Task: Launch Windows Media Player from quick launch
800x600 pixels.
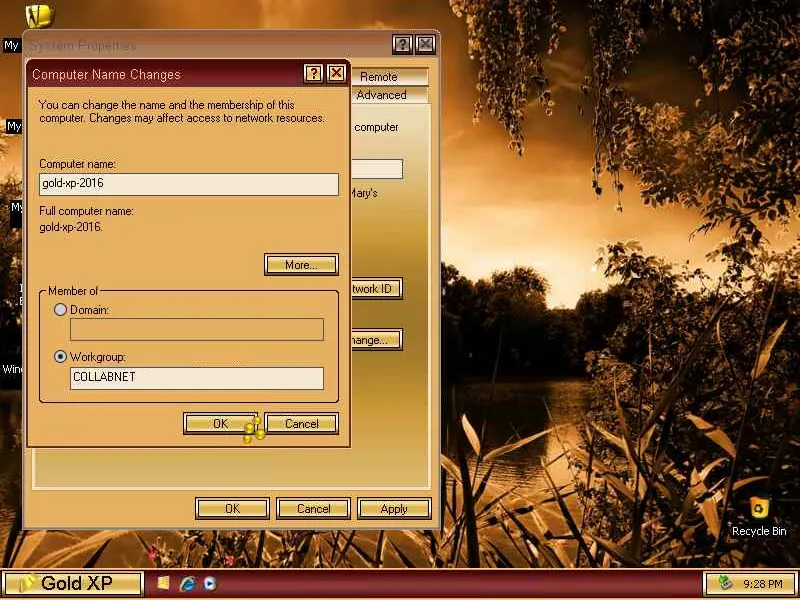Action: click(210, 583)
